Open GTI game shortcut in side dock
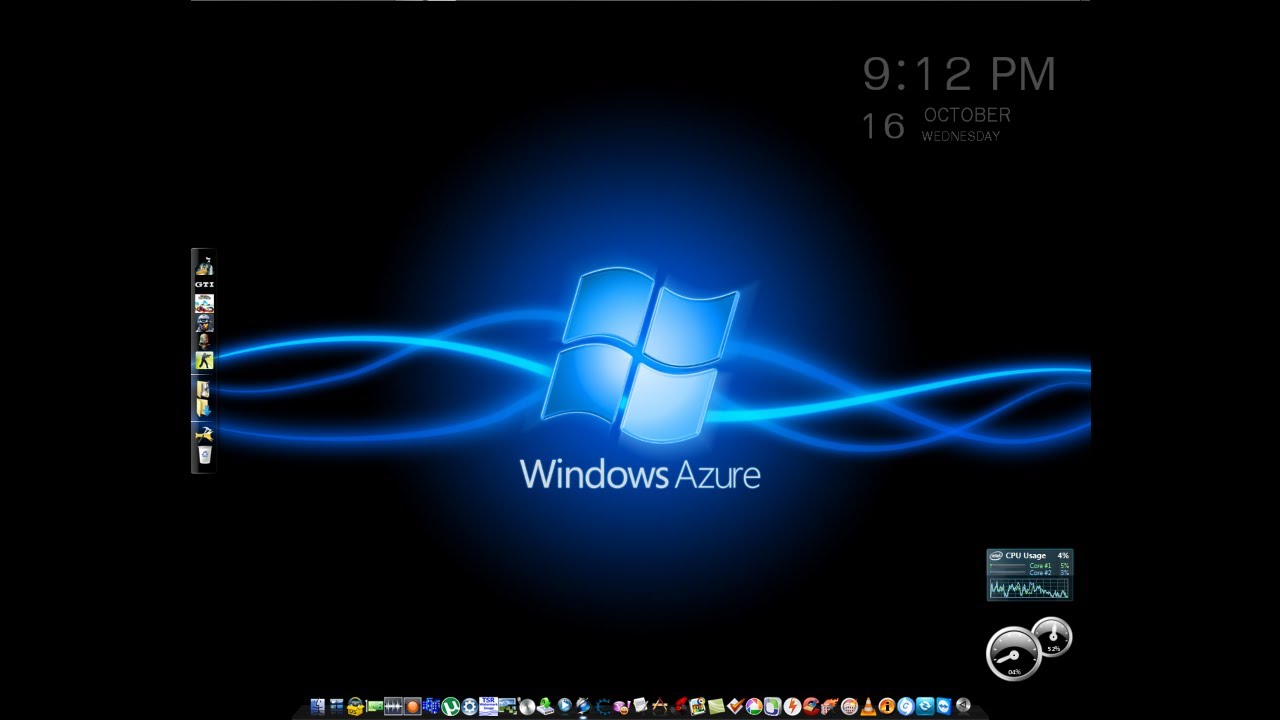This screenshot has width=1280, height=720. [x=204, y=285]
